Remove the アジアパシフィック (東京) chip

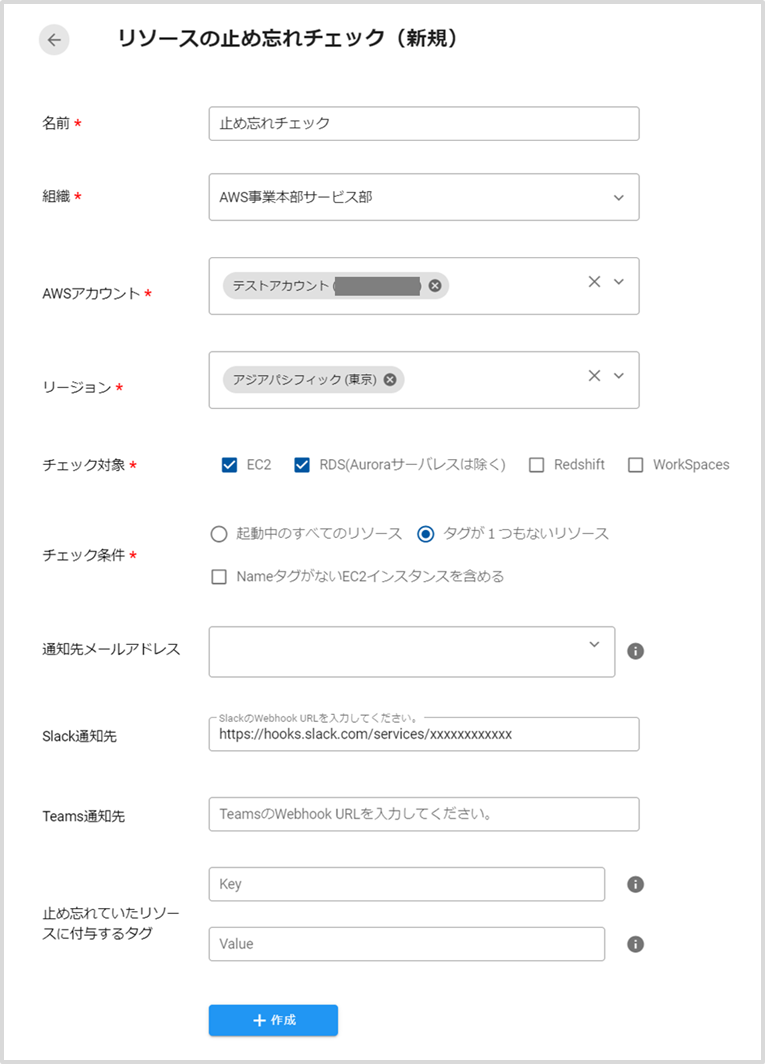(x=389, y=380)
